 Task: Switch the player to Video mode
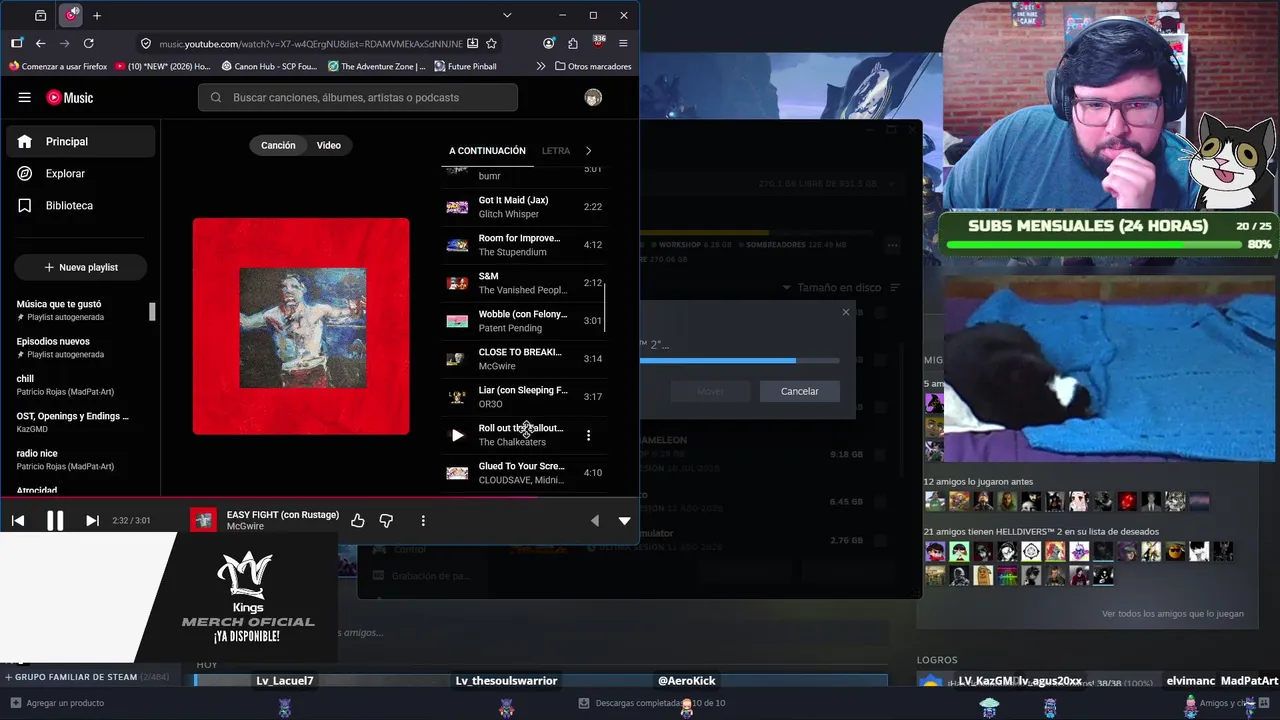coord(329,145)
